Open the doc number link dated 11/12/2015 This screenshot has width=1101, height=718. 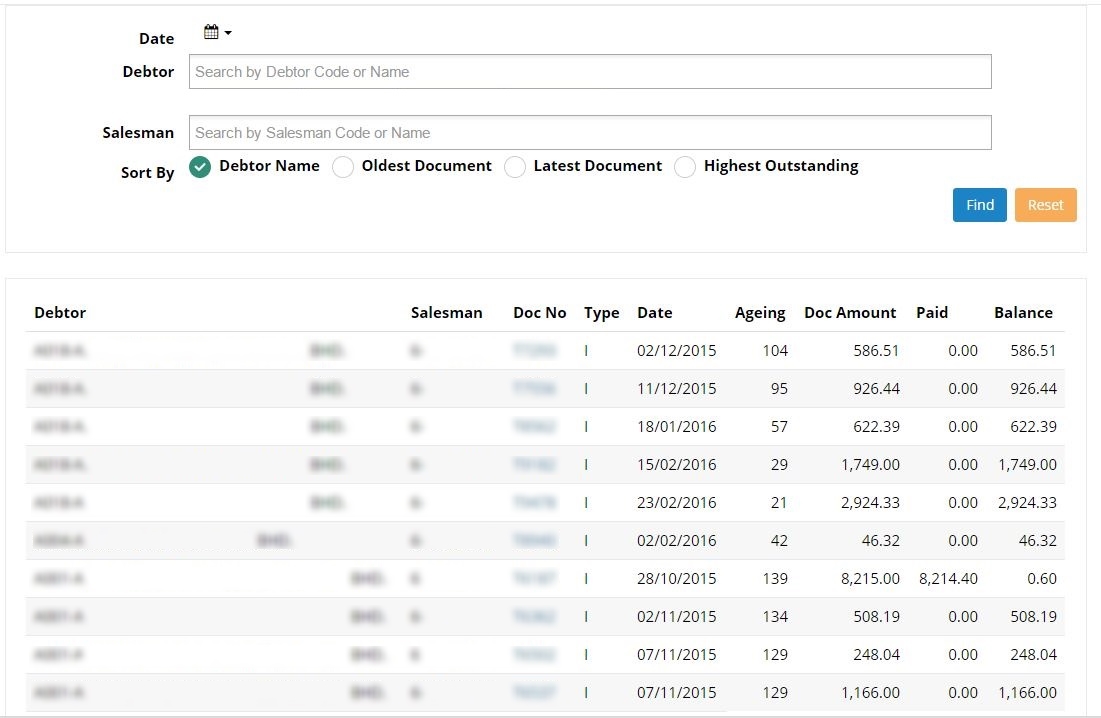pyautogui.click(x=534, y=388)
